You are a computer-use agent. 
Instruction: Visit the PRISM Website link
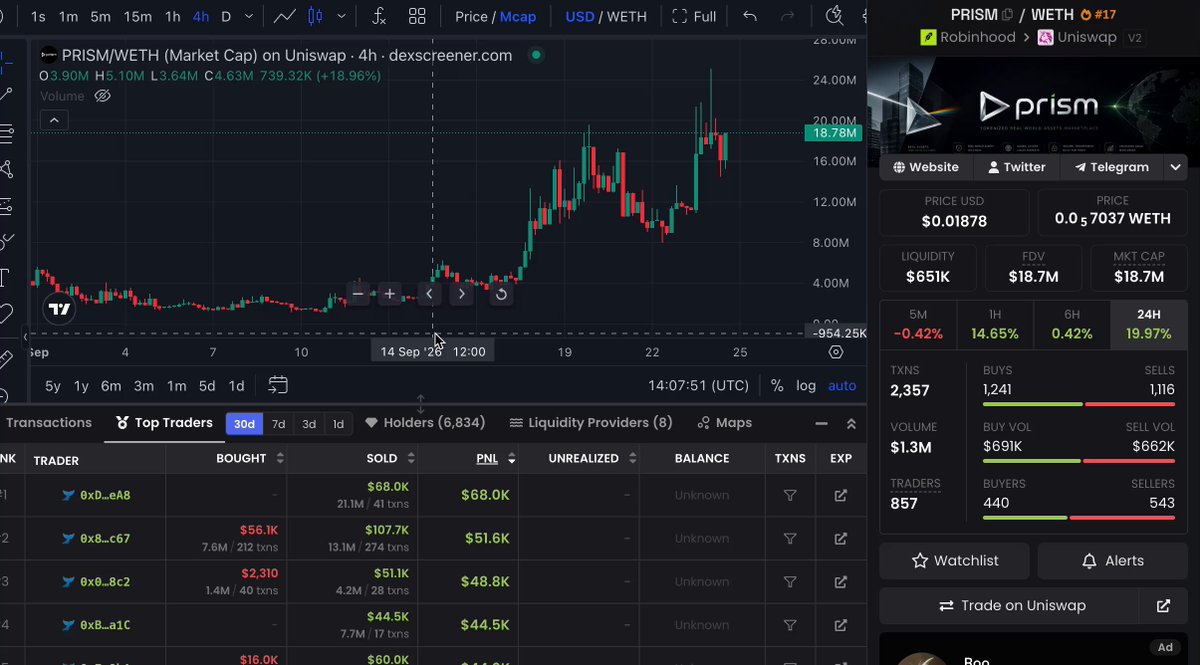click(x=926, y=167)
